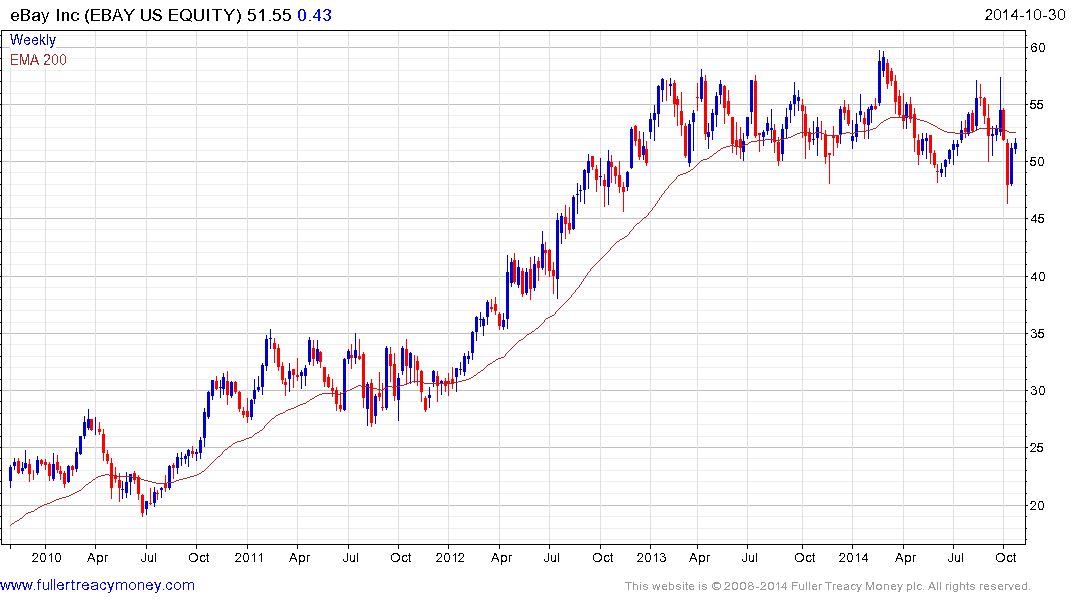This screenshot has width=1075, height=600.
Task: Click the 50 price axis label
Action: click(1037, 162)
